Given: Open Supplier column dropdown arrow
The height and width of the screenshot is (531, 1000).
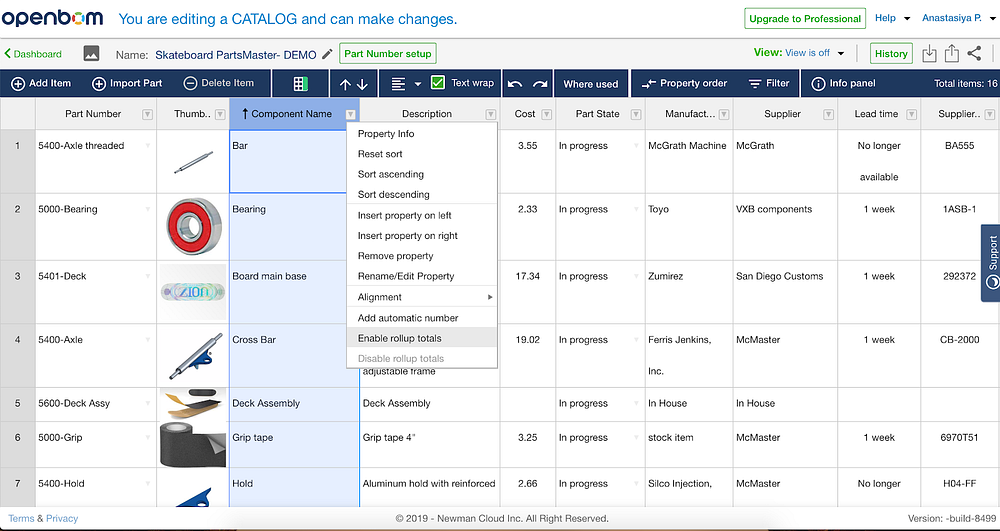Looking at the screenshot, I should 828,115.
